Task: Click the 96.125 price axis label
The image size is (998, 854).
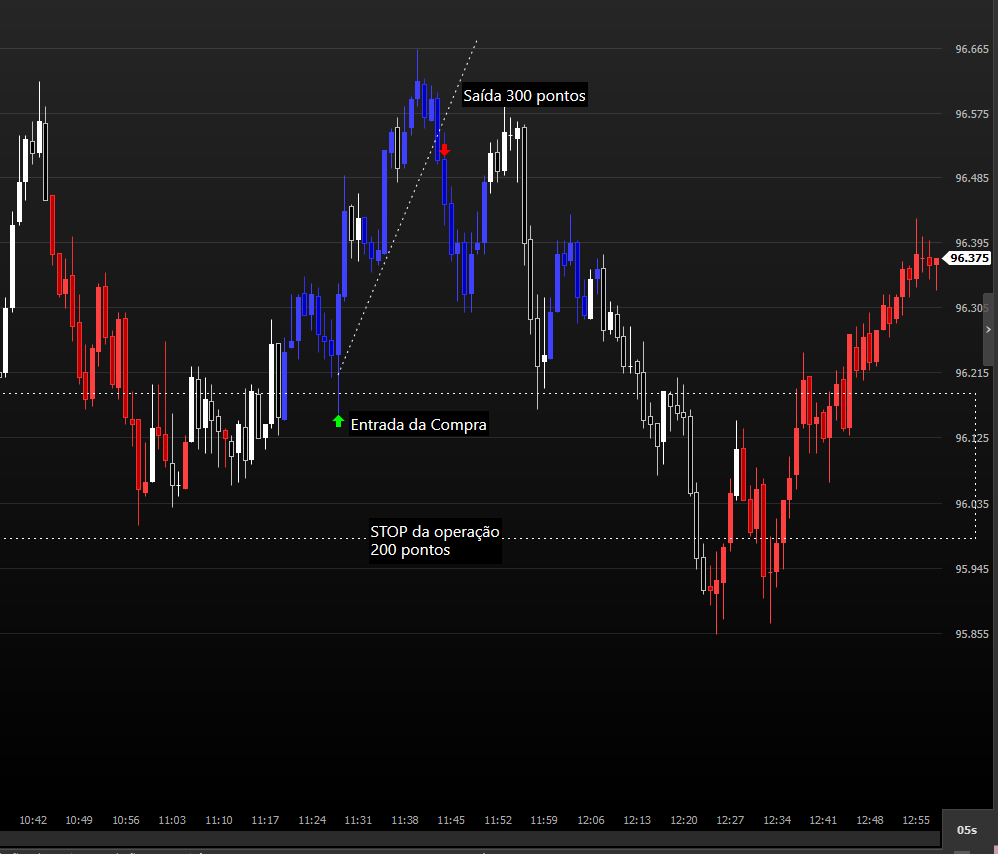Action: [972, 438]
